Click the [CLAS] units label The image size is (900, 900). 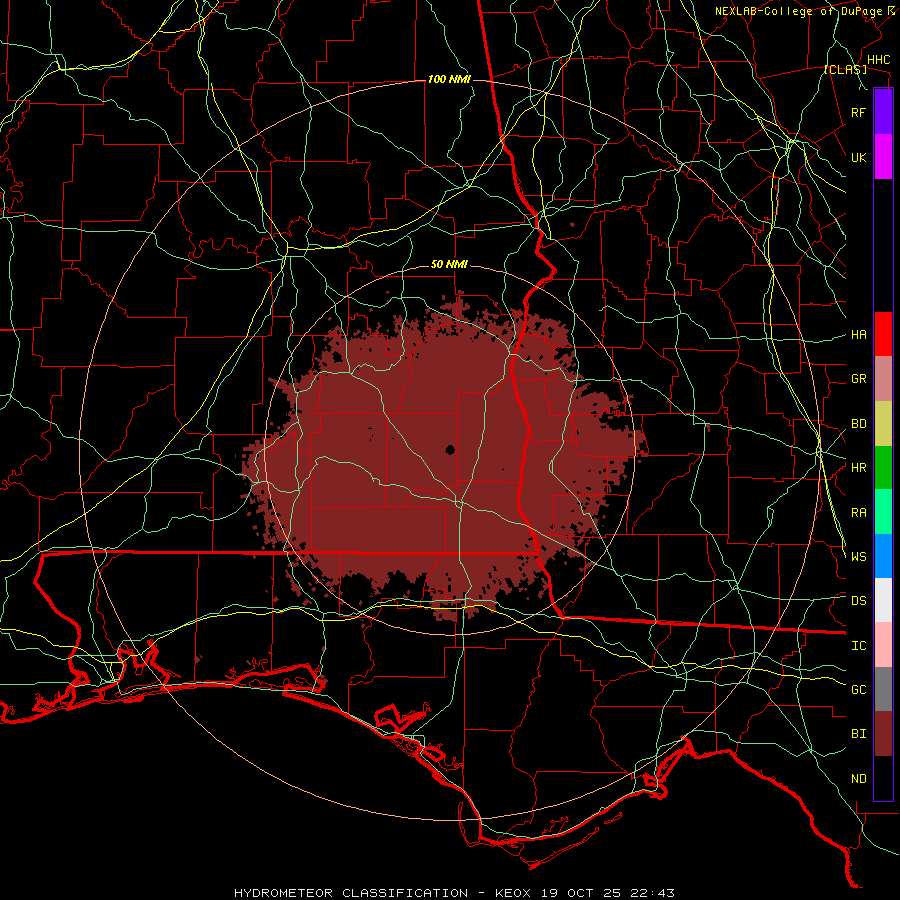pos(845,70)
